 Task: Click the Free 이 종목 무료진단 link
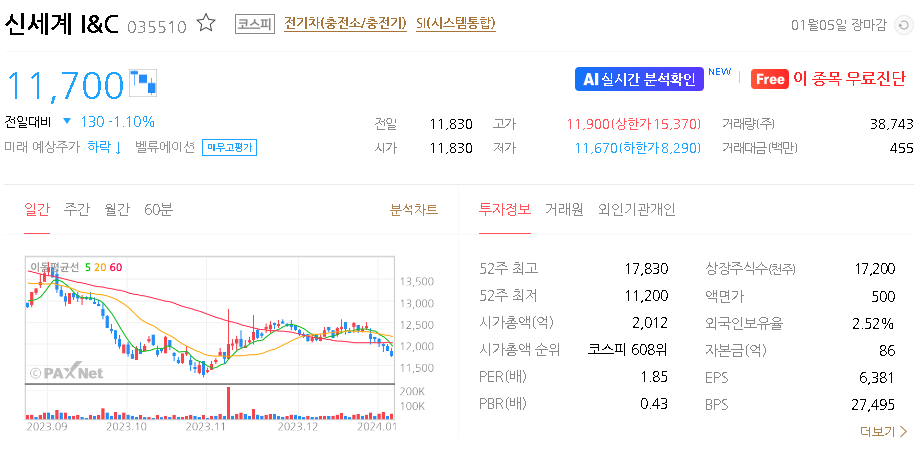tap(829, 79)
